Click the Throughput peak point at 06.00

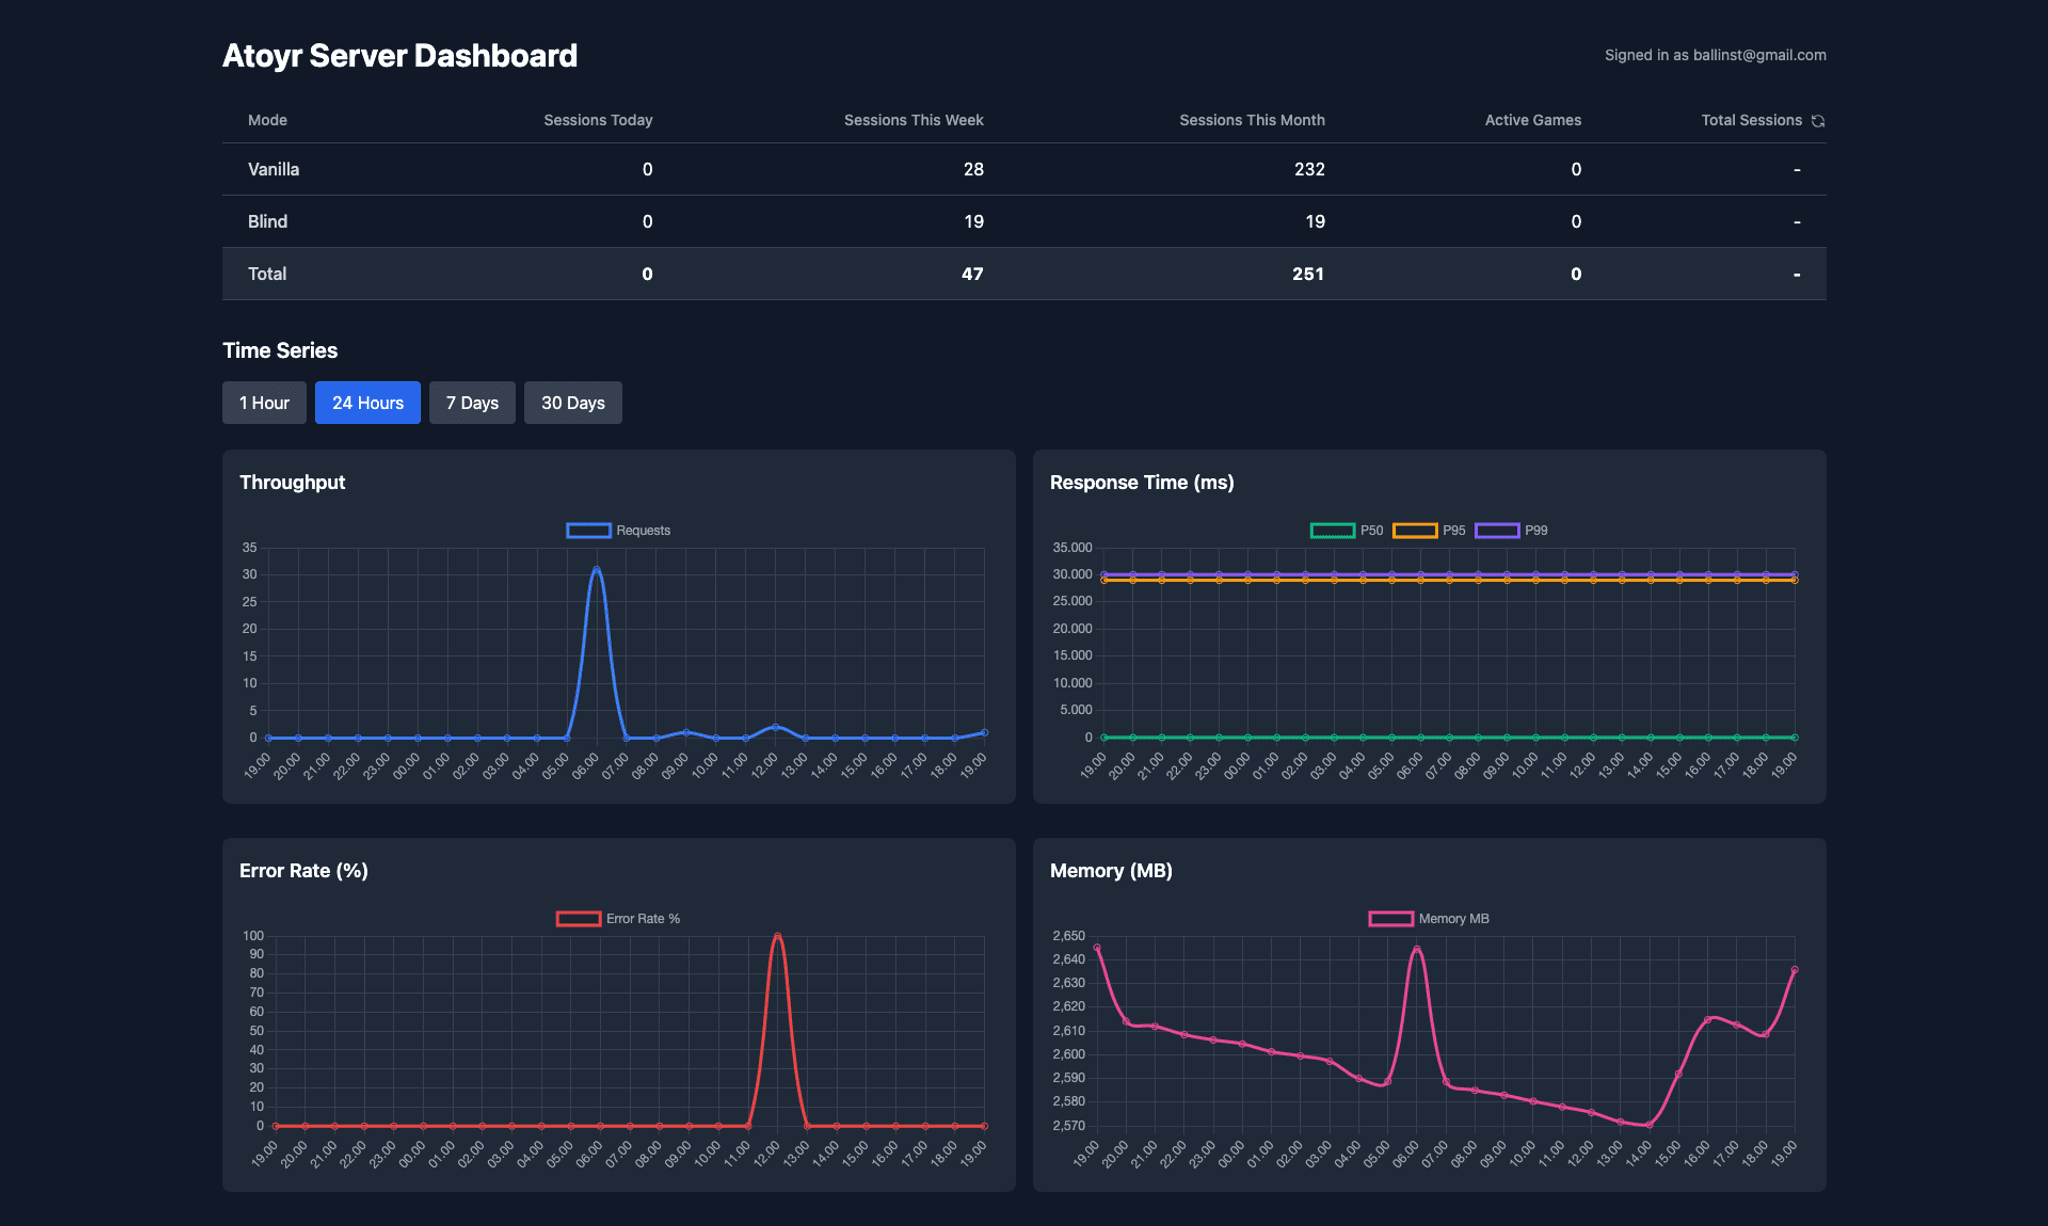(596, 570)
